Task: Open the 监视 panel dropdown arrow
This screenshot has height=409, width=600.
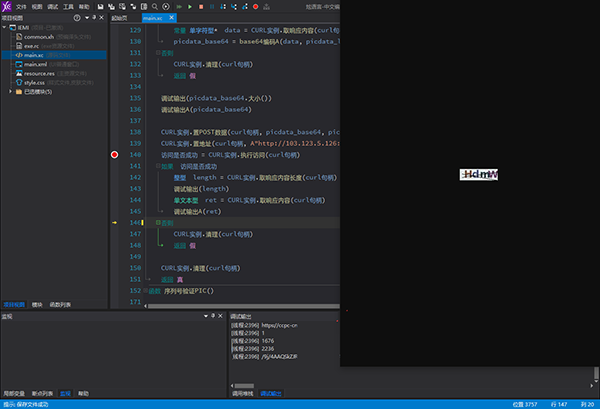Action: tap(206, 316)
